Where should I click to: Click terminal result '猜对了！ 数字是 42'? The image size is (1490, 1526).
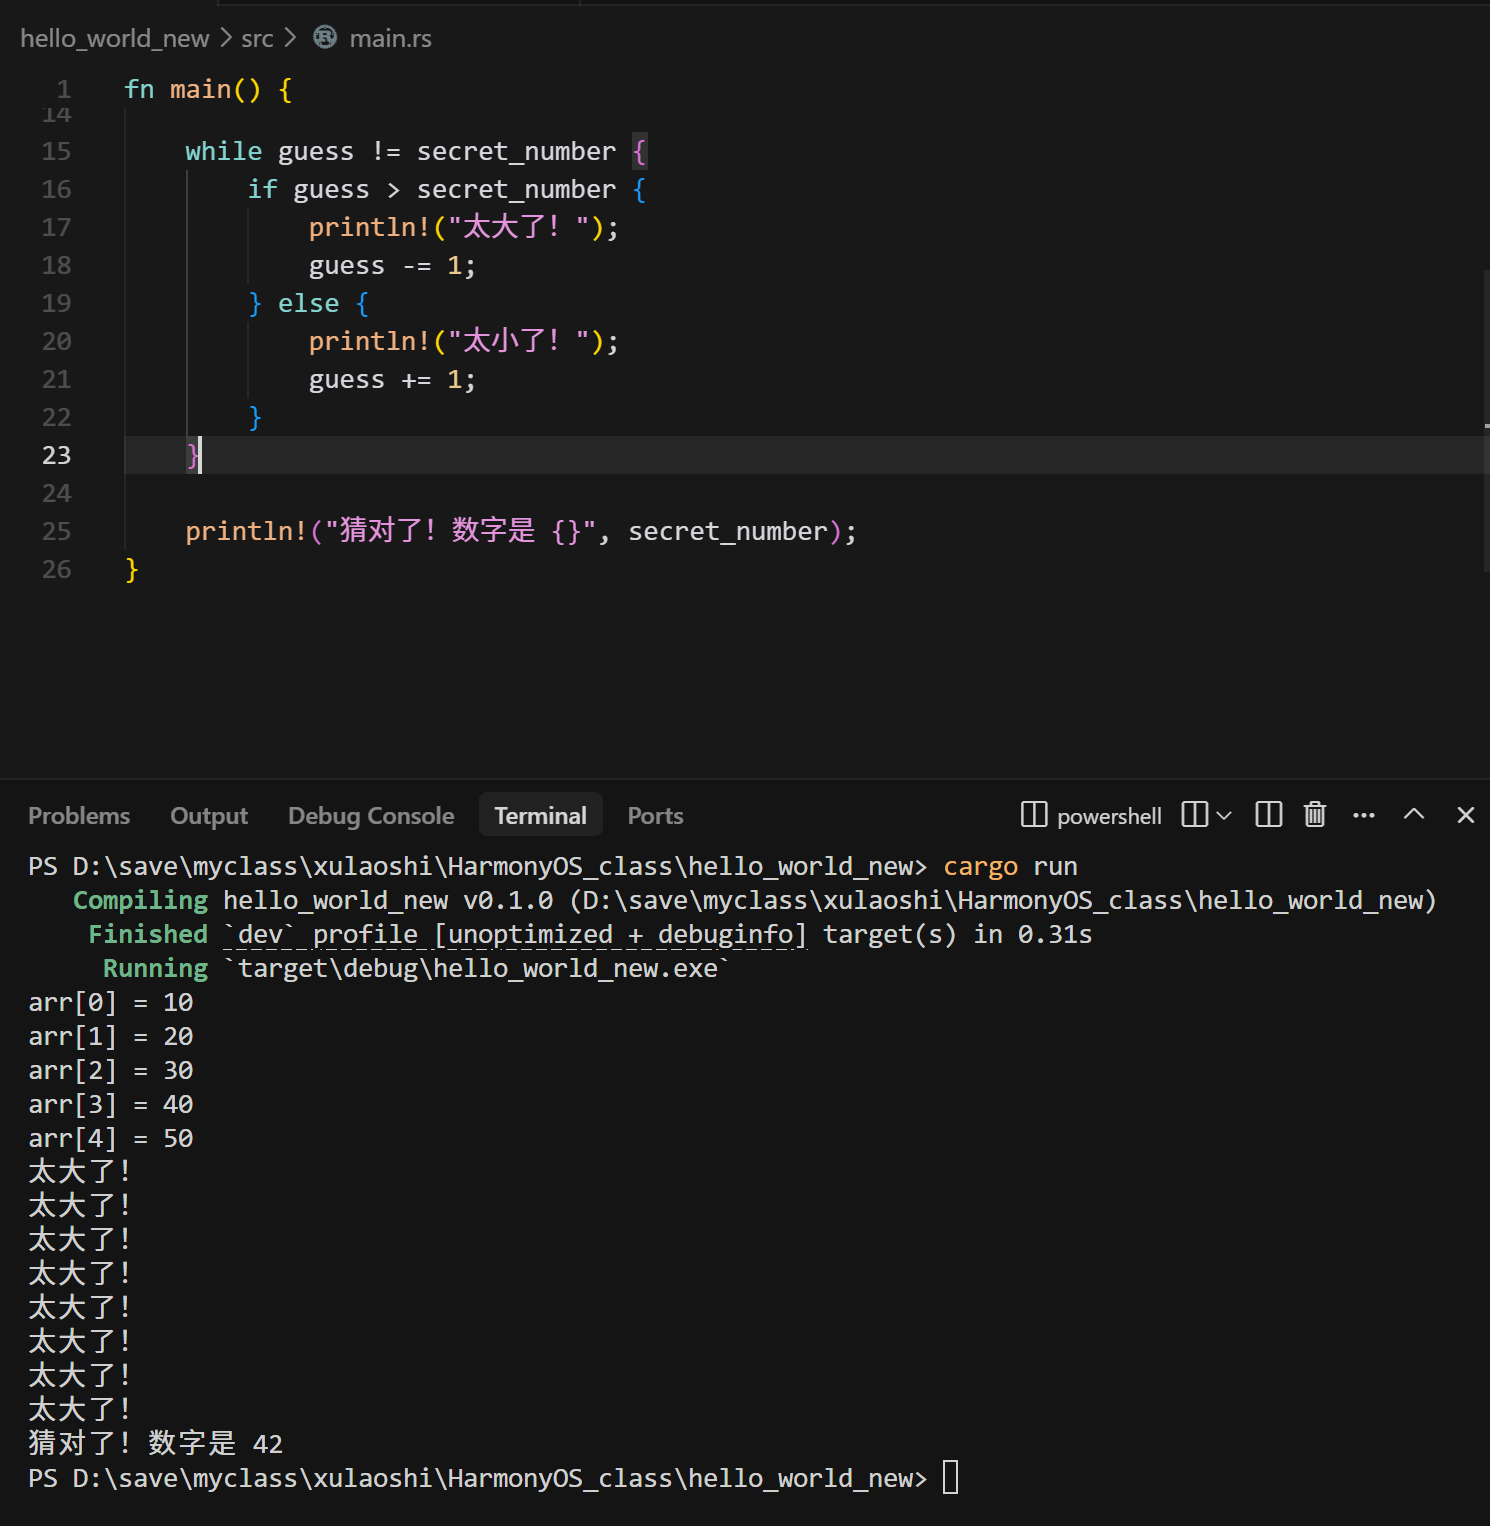[156, 1444]
